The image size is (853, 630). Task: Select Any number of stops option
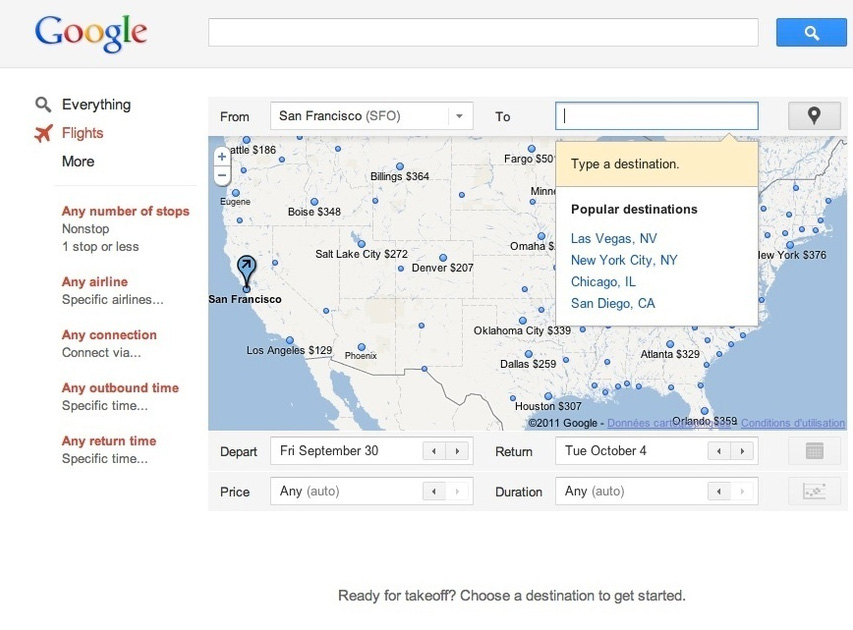click(126, 211)
